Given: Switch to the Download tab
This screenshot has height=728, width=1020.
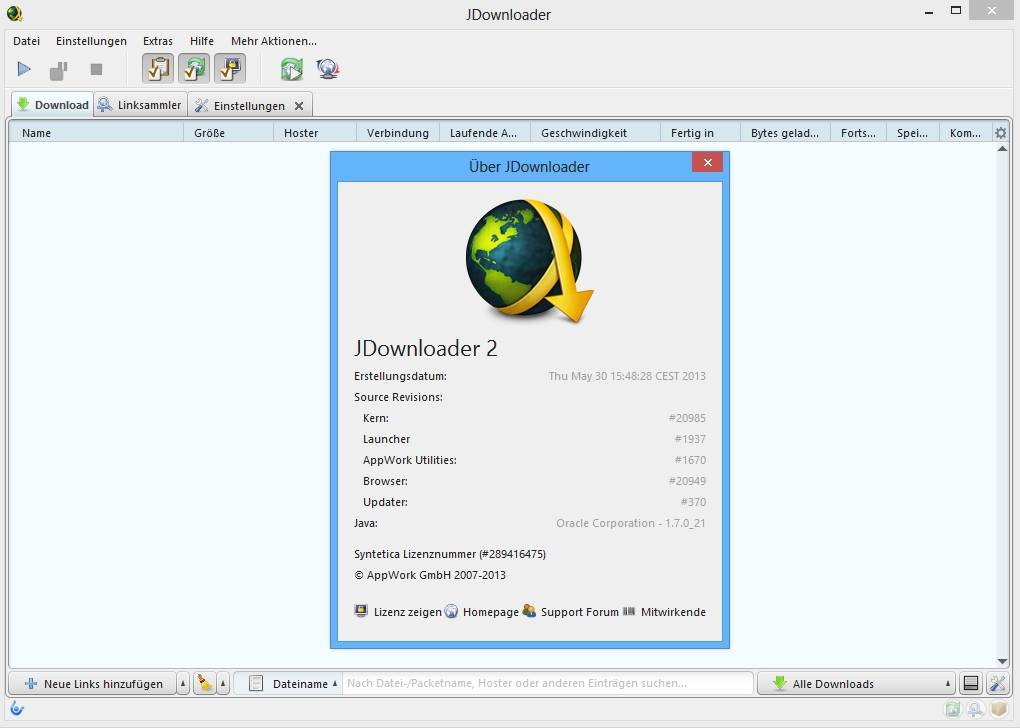Looking at the screenshot, I should [x=52, y=105].
